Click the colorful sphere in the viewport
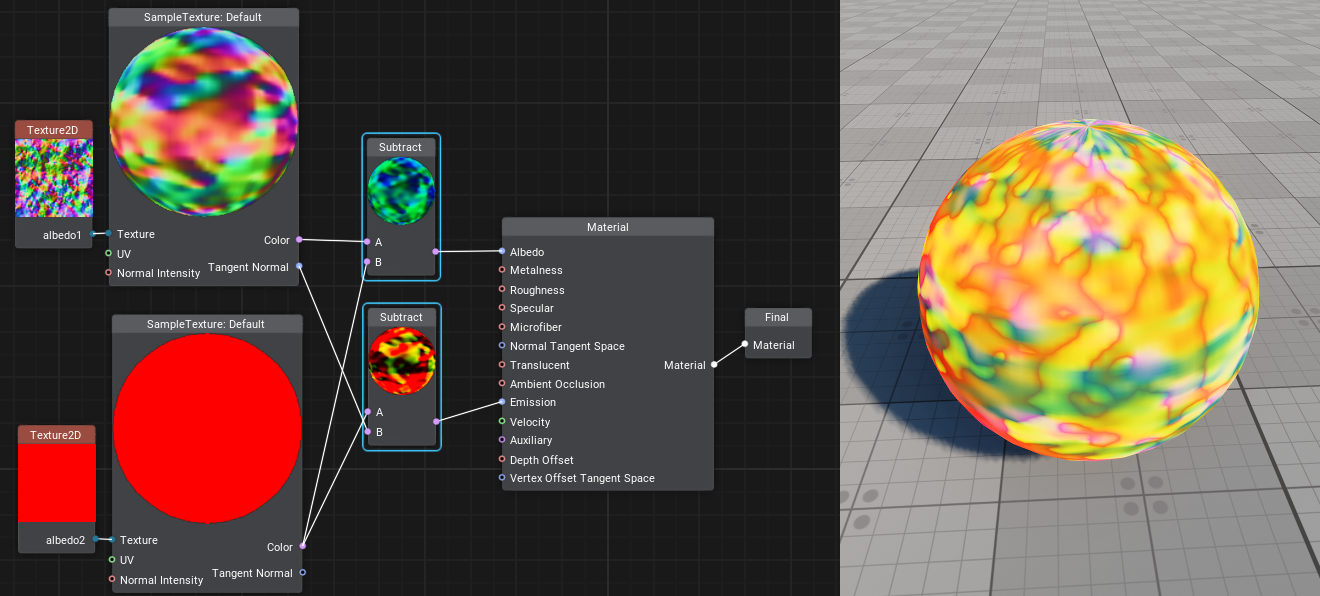1320x596 pixels. pyautogui.click(x=1088, y=290)
